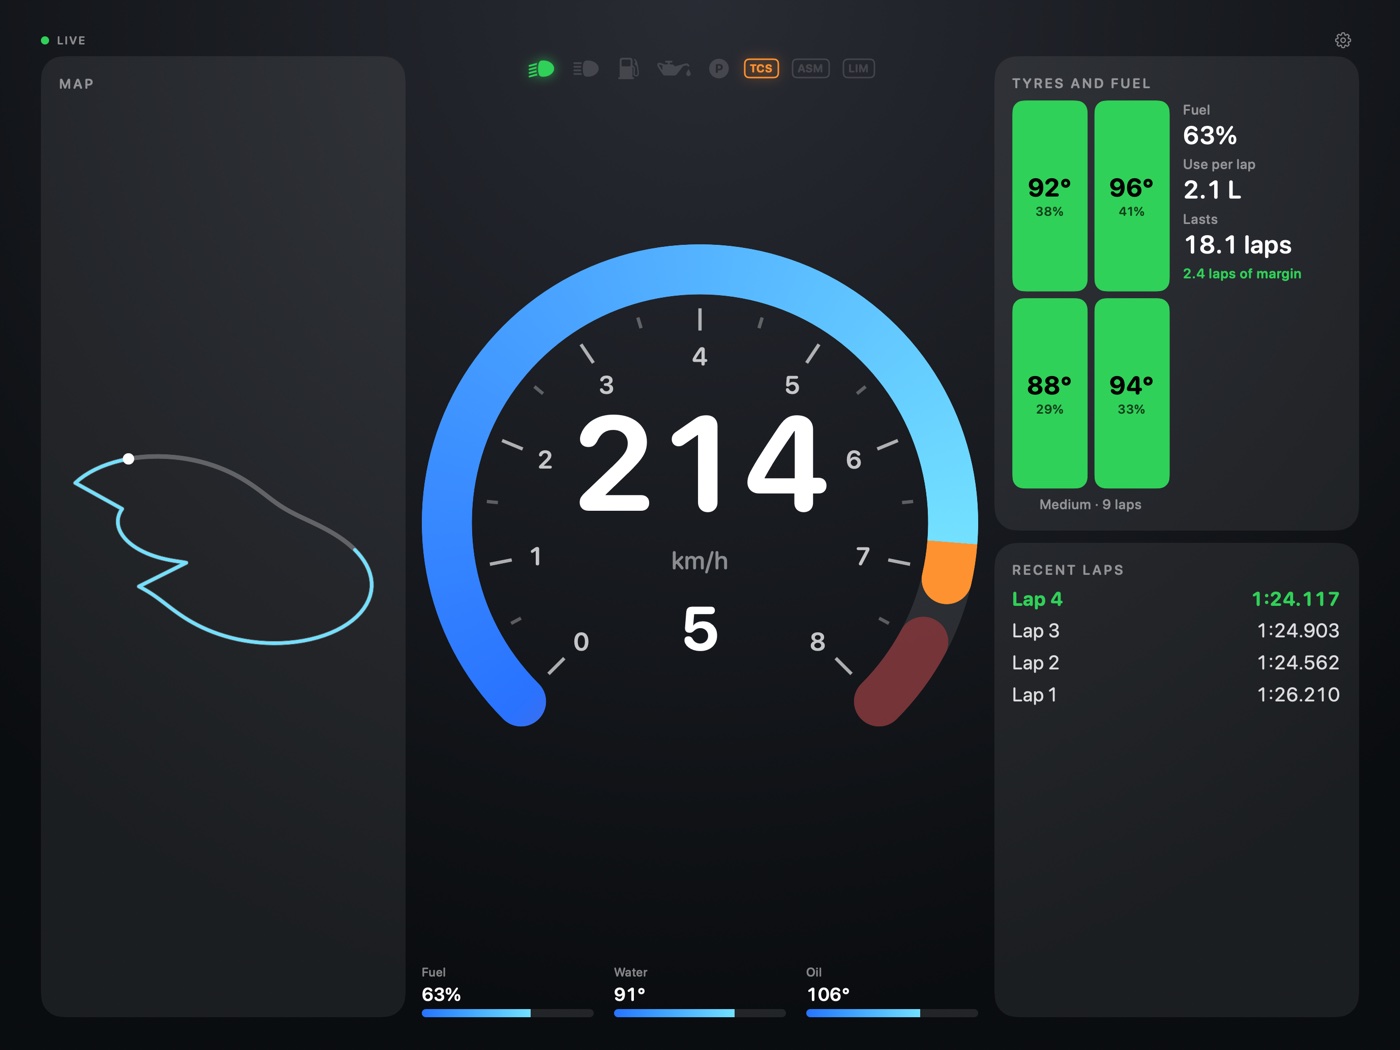Screen dimensions: 1400x1050
Task: Click the 2.4 laps of margin text
Action: [x=1242, y=274]
